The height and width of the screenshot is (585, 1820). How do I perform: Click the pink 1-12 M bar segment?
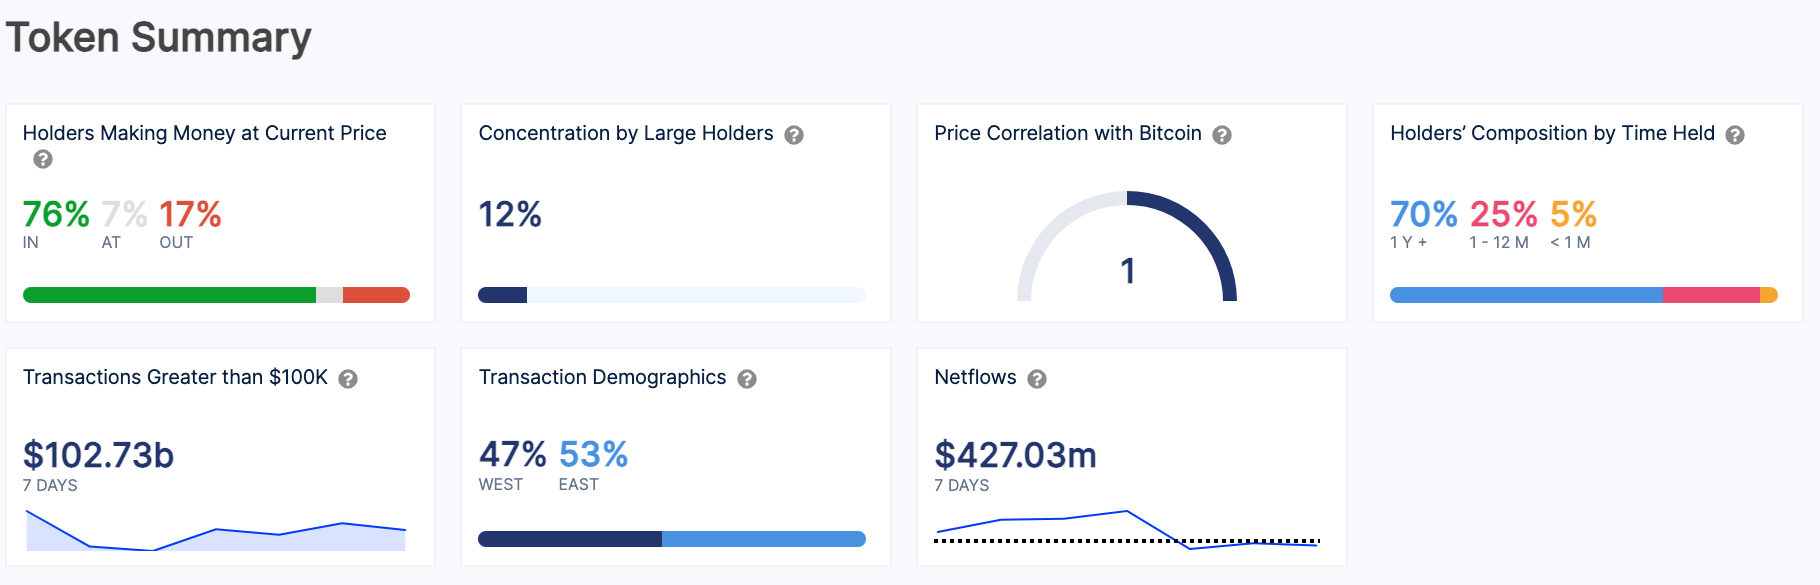(1711, 295)
